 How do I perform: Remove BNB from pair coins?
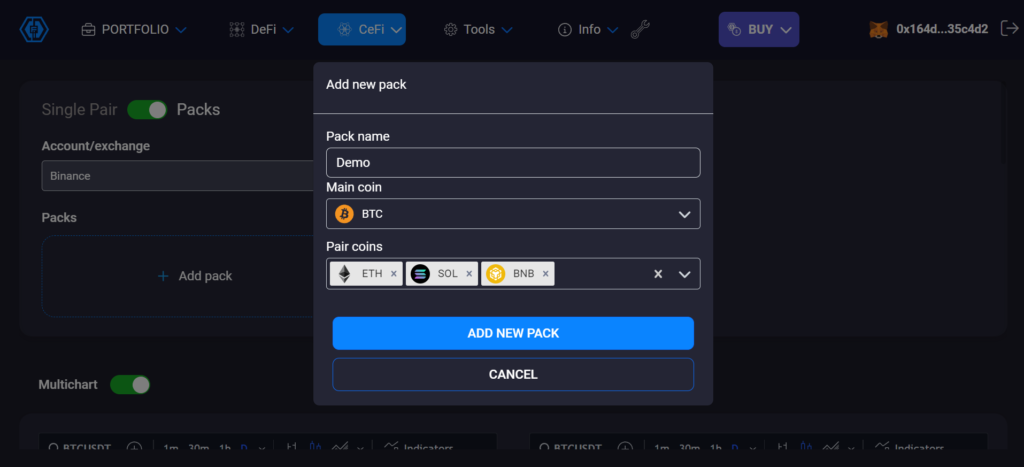tap(545, 274)
